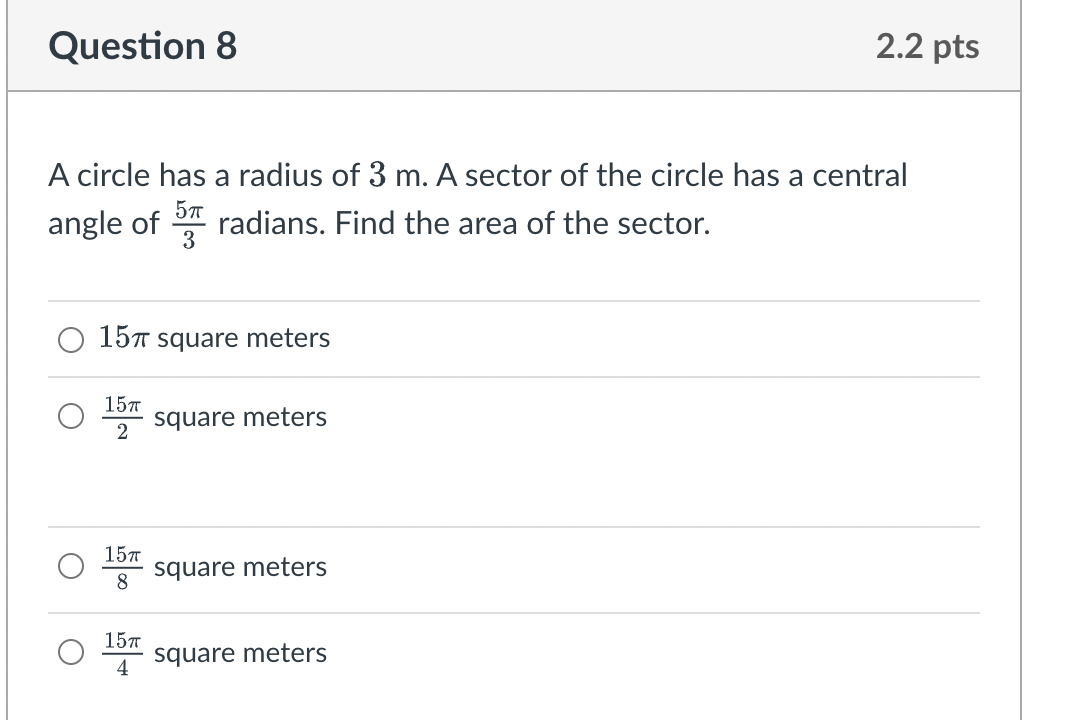Click the 15π square meters answer text
Viewport: 1066px width, 720px height.
point(214,338)
